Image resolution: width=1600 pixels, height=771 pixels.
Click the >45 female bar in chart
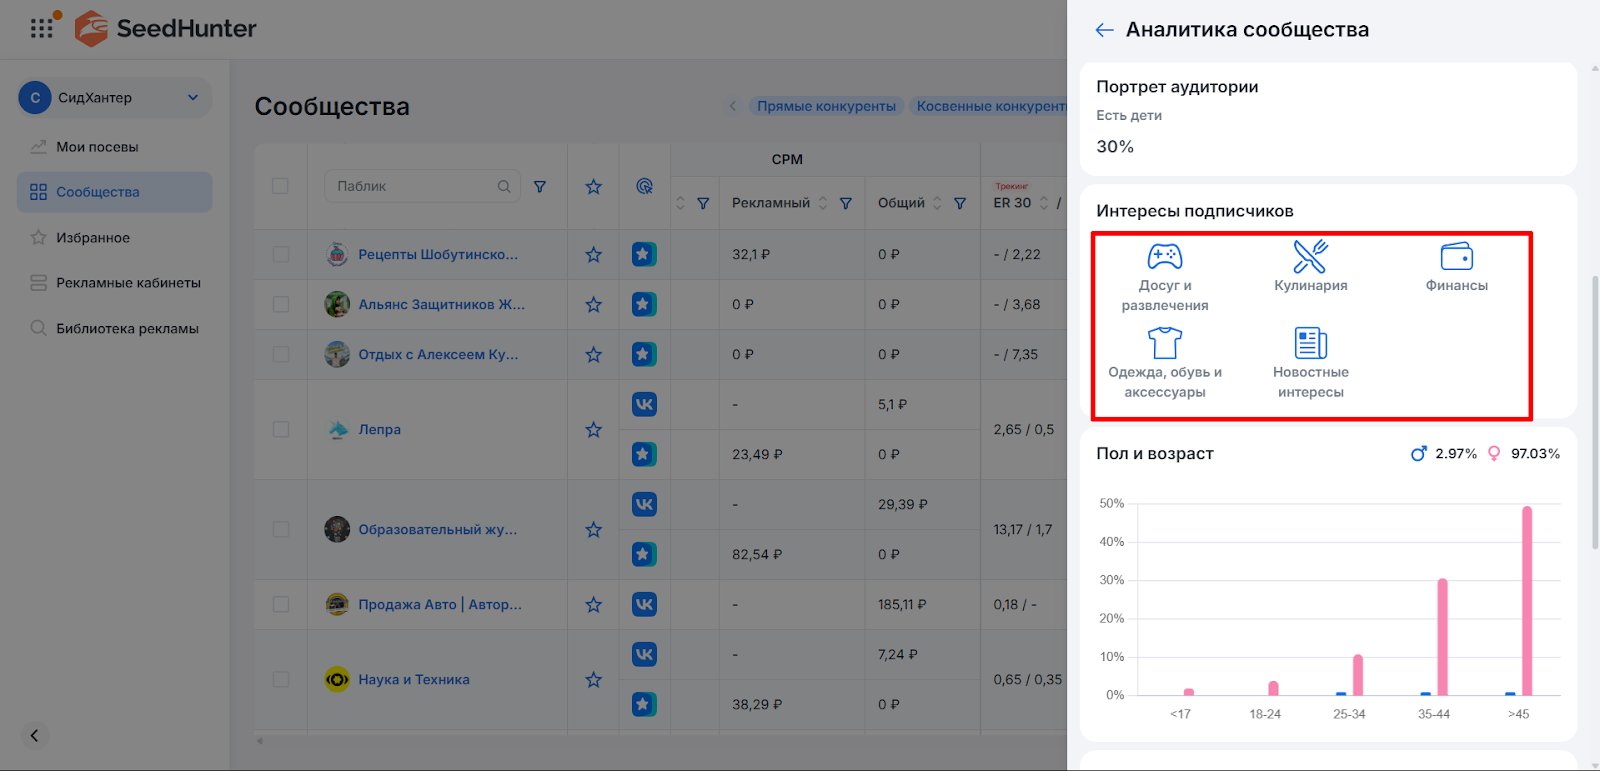coord(1526,600)
